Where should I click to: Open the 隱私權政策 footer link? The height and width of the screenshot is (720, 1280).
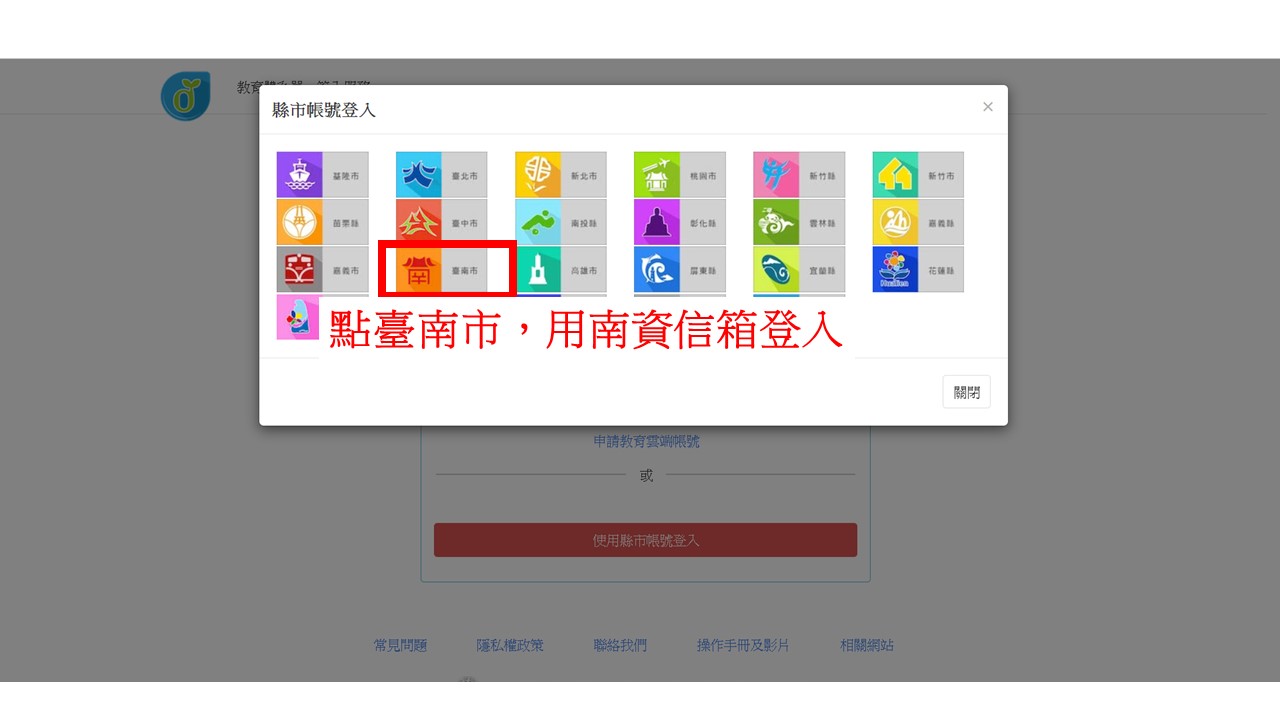510,645
